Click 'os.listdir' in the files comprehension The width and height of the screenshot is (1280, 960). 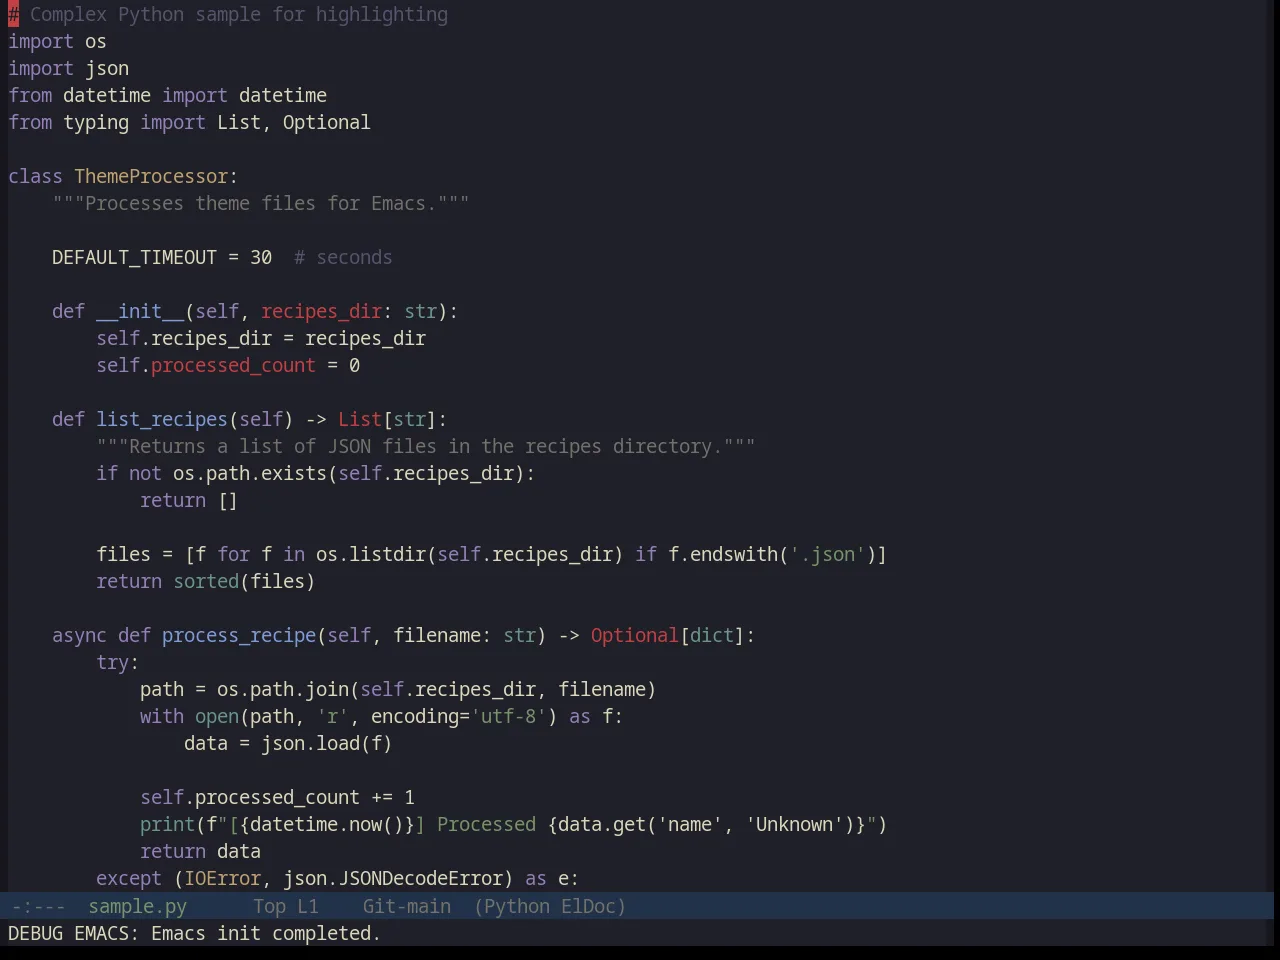click(371, 554)
